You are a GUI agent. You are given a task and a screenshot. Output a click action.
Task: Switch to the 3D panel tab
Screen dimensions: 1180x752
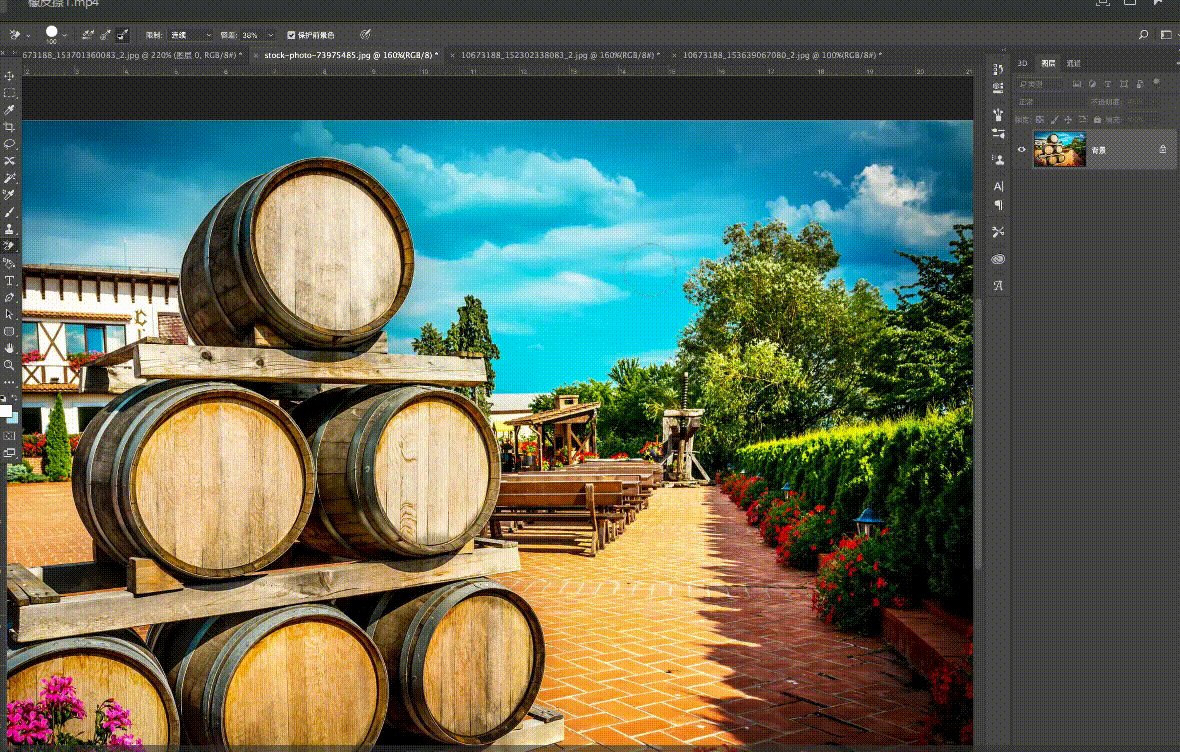[x=1022, y=63]
